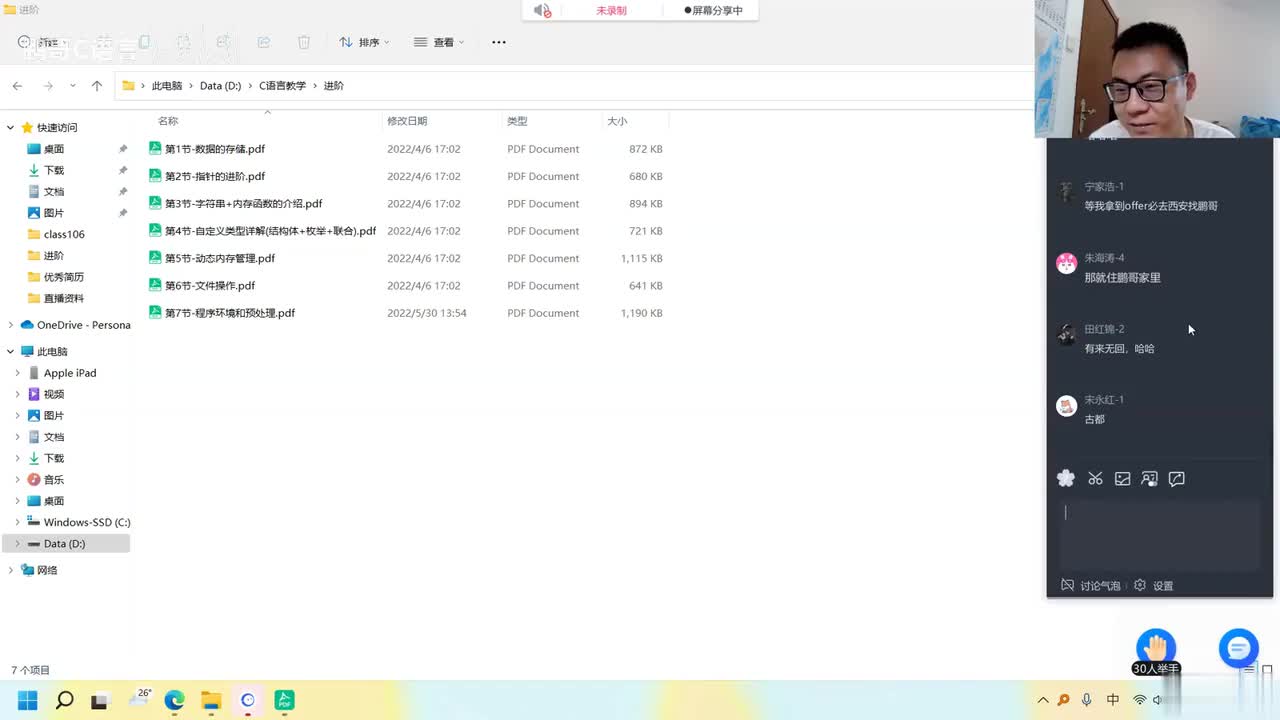Go up one folder level with up arrow
The image size is (1280, 720).
pyautogui.click(x=97, y=86)
